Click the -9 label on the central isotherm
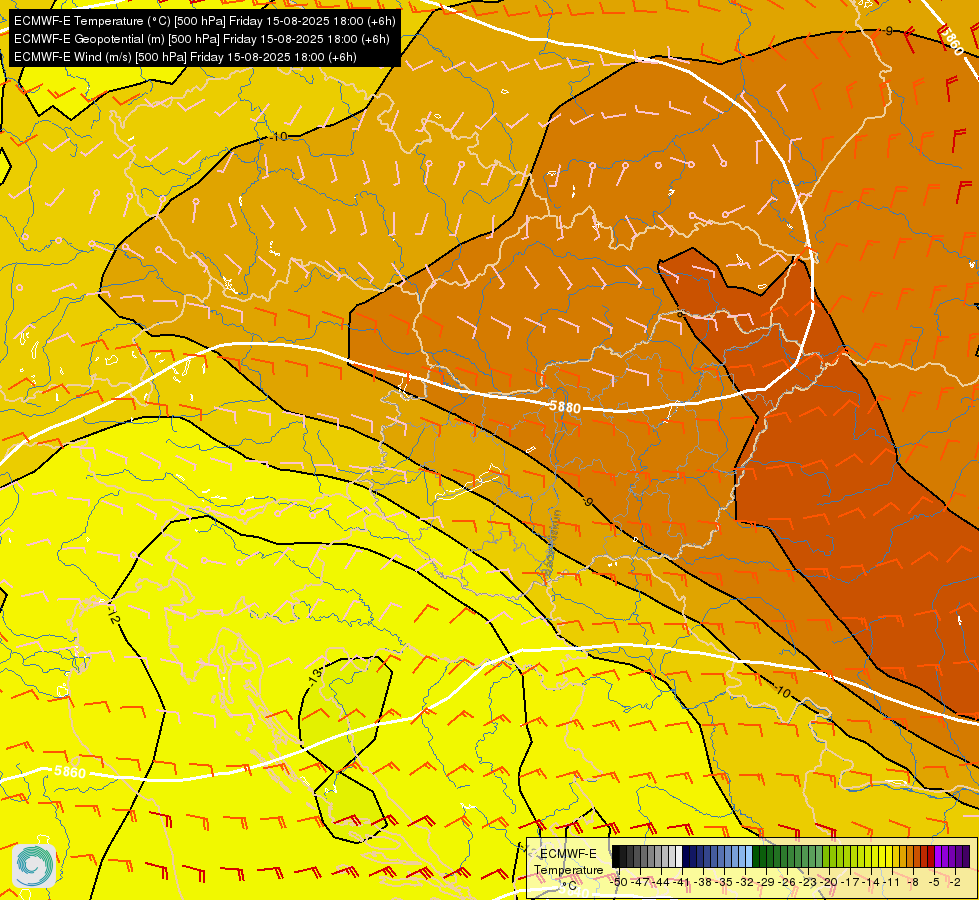This screenshot has height=900, width=979. click(587, 501)
